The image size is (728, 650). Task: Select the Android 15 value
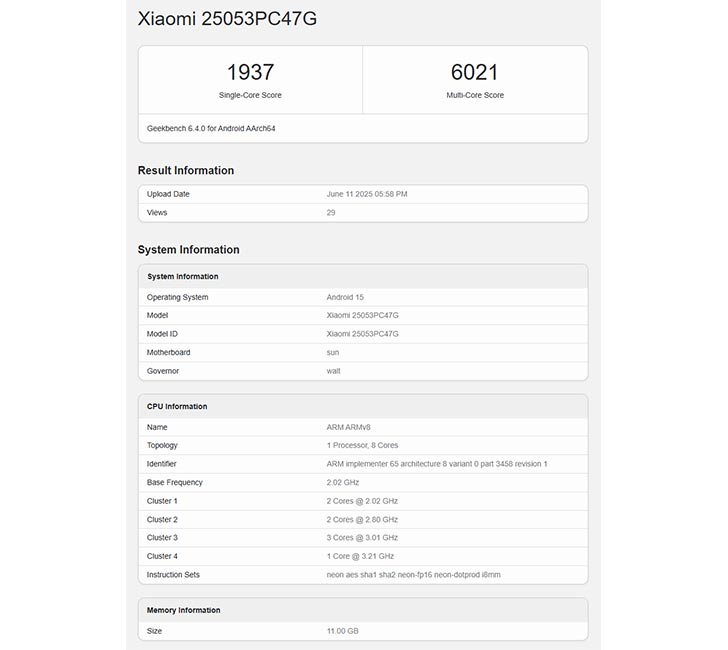pyautogui.click(x=345, y=297)
